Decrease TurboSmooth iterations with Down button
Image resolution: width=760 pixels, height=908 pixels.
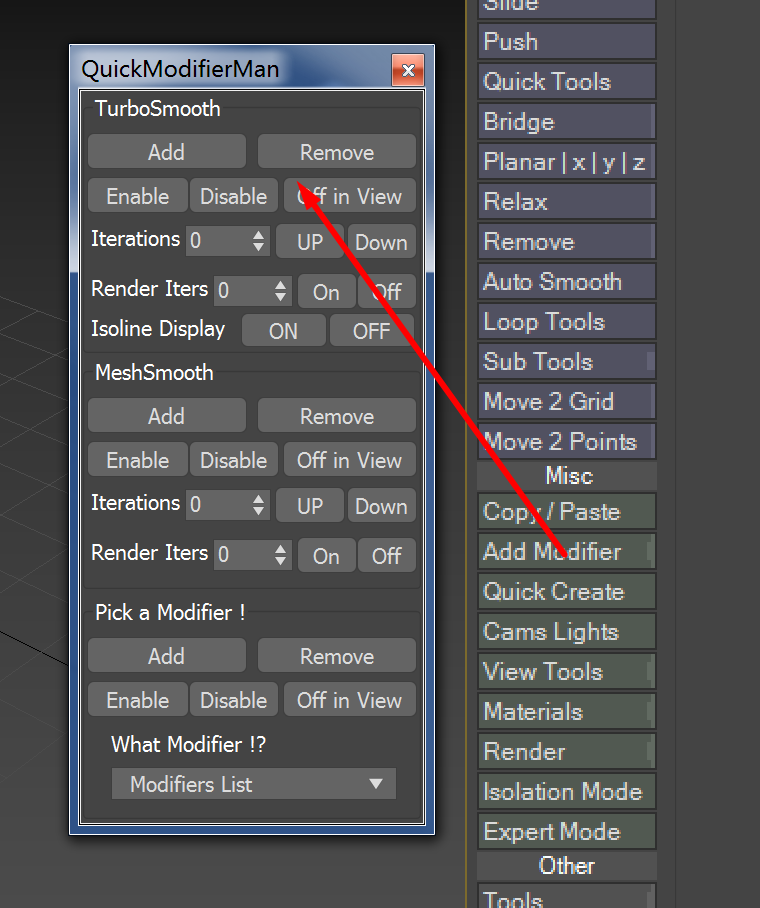[381, 241]
